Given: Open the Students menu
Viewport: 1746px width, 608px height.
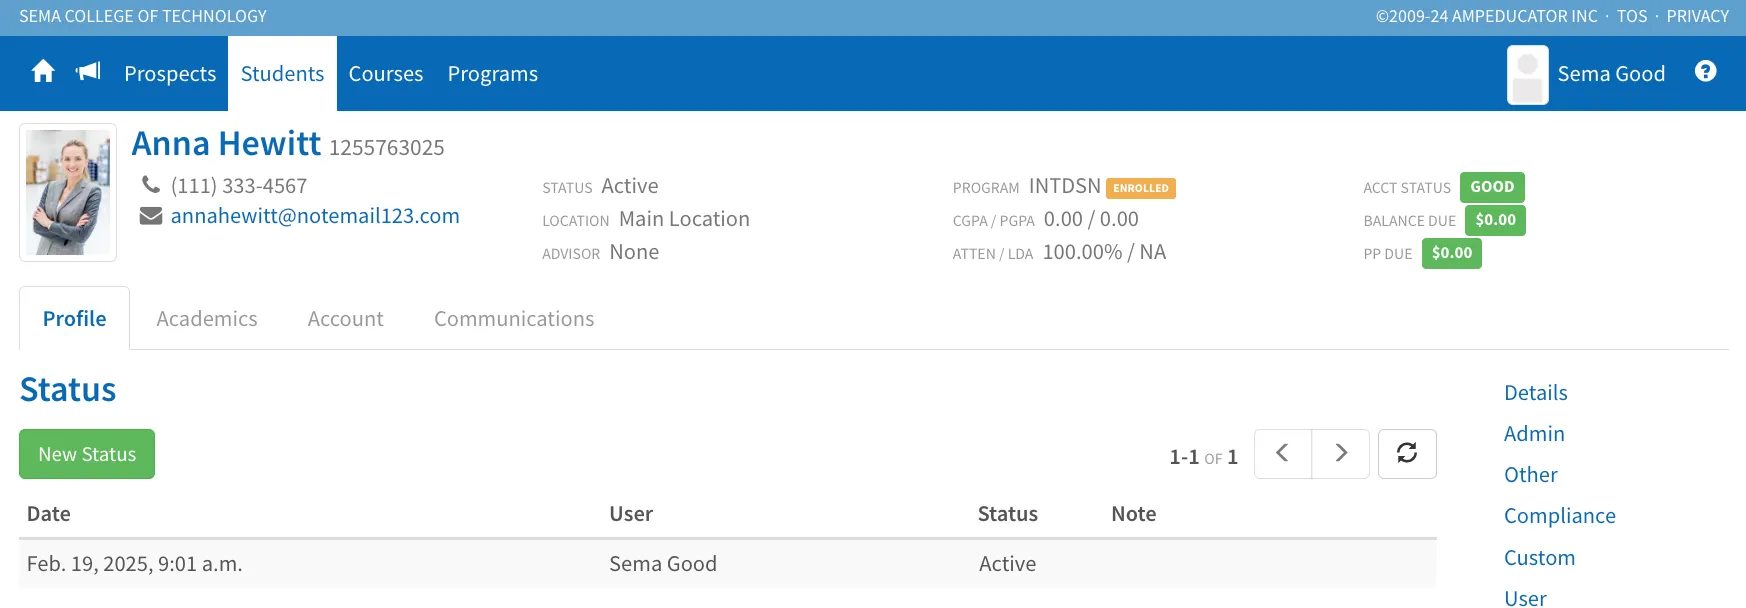Looking at the screenshot, I should (x=282, y=74).
